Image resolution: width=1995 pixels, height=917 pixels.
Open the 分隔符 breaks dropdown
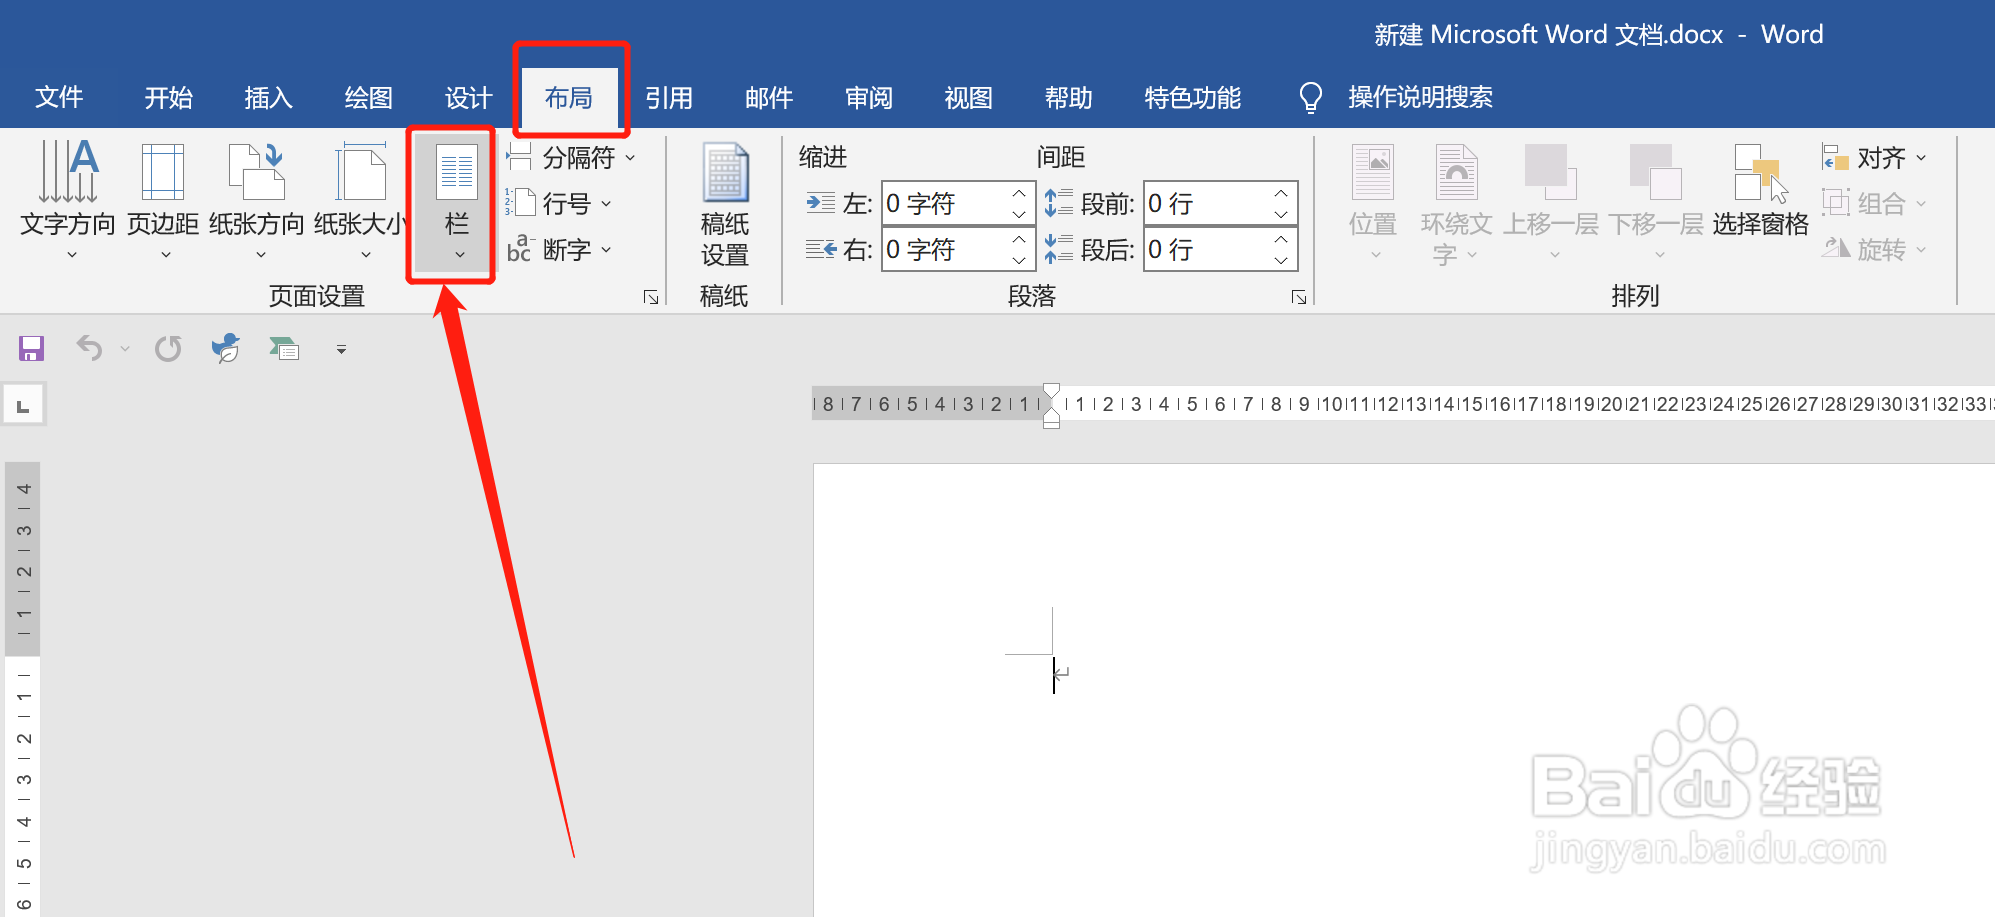(571, 157)
